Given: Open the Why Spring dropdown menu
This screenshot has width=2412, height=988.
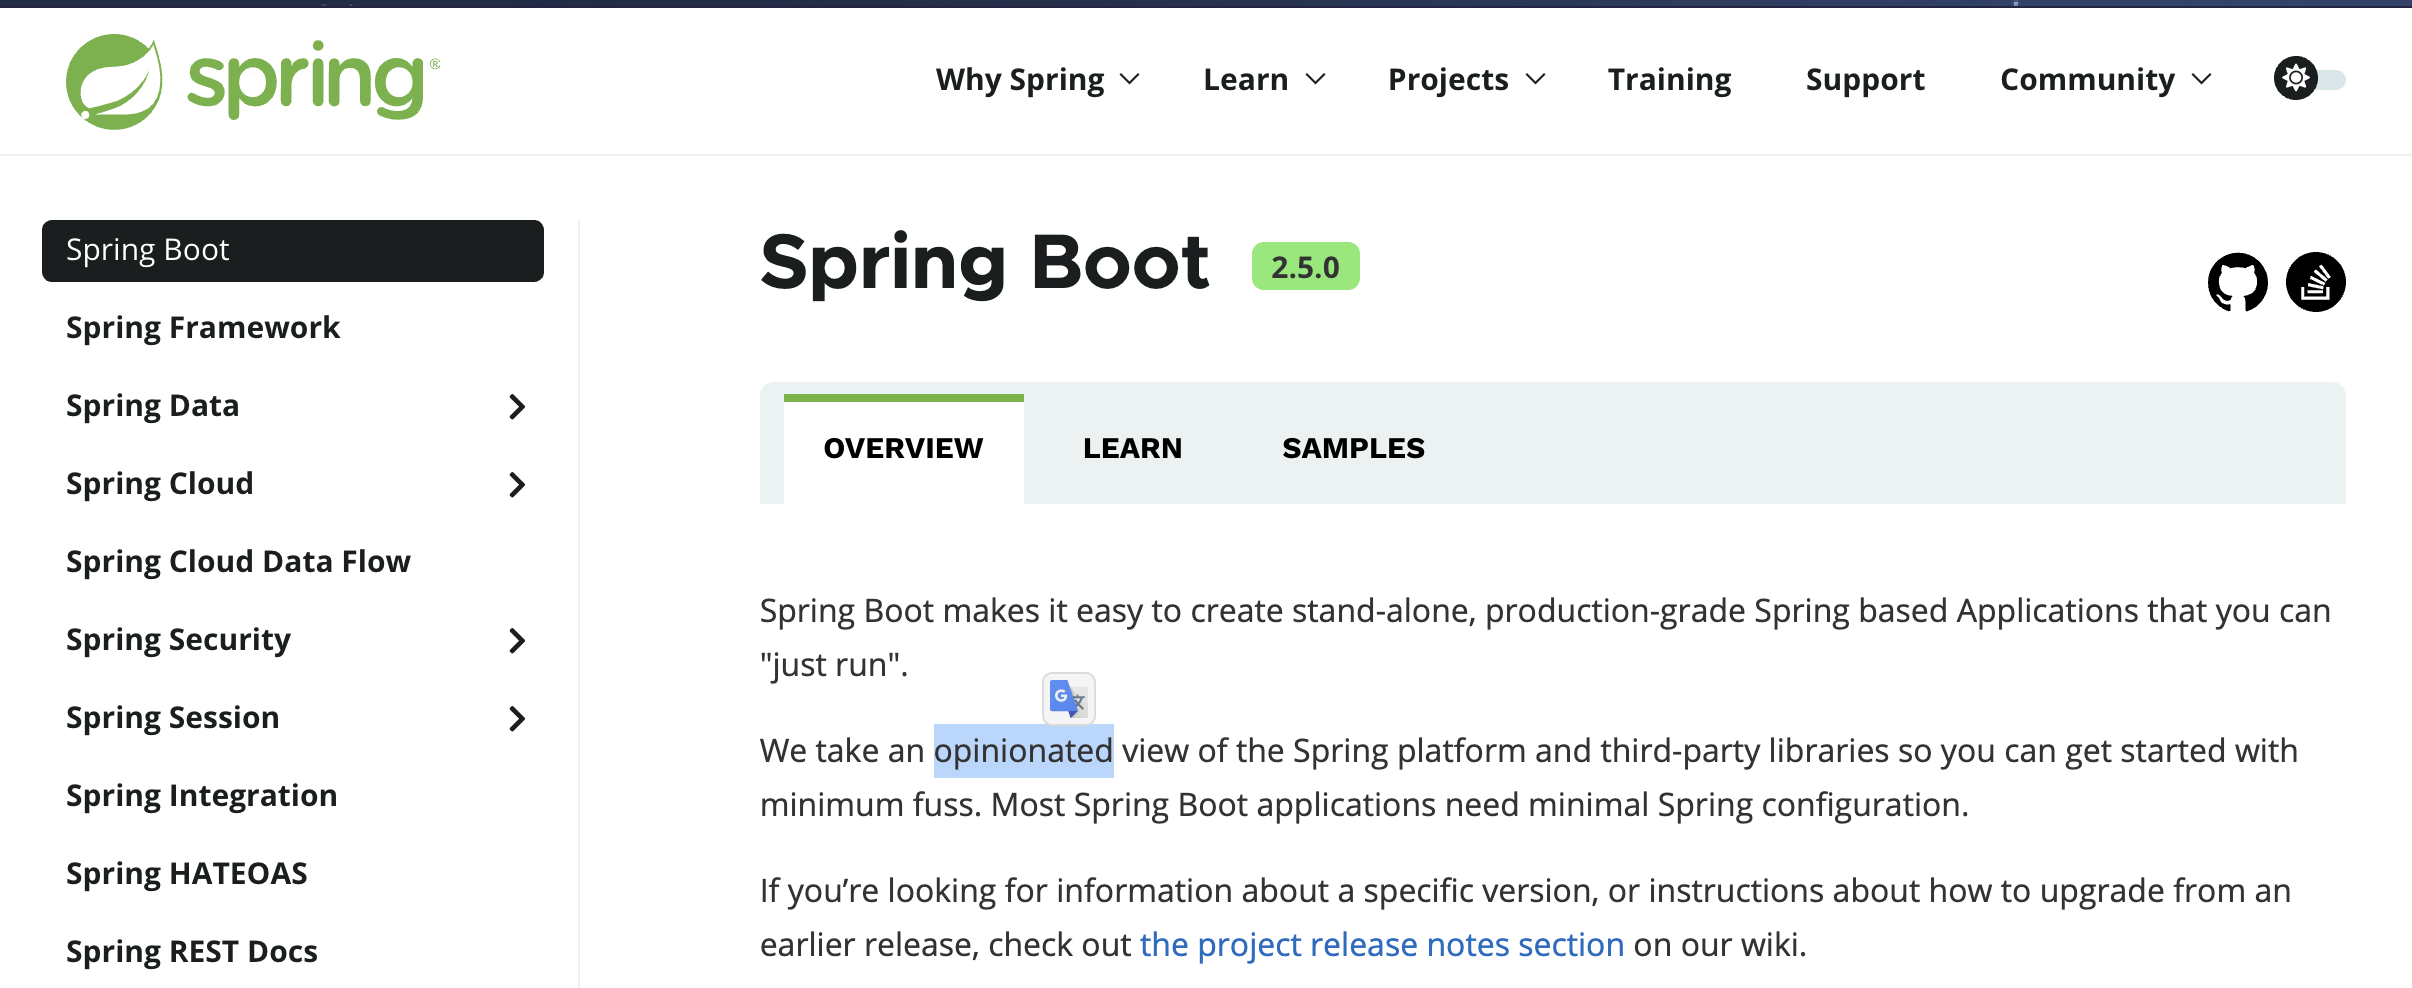Looking at the screenshot, I should pos(1037,80).
